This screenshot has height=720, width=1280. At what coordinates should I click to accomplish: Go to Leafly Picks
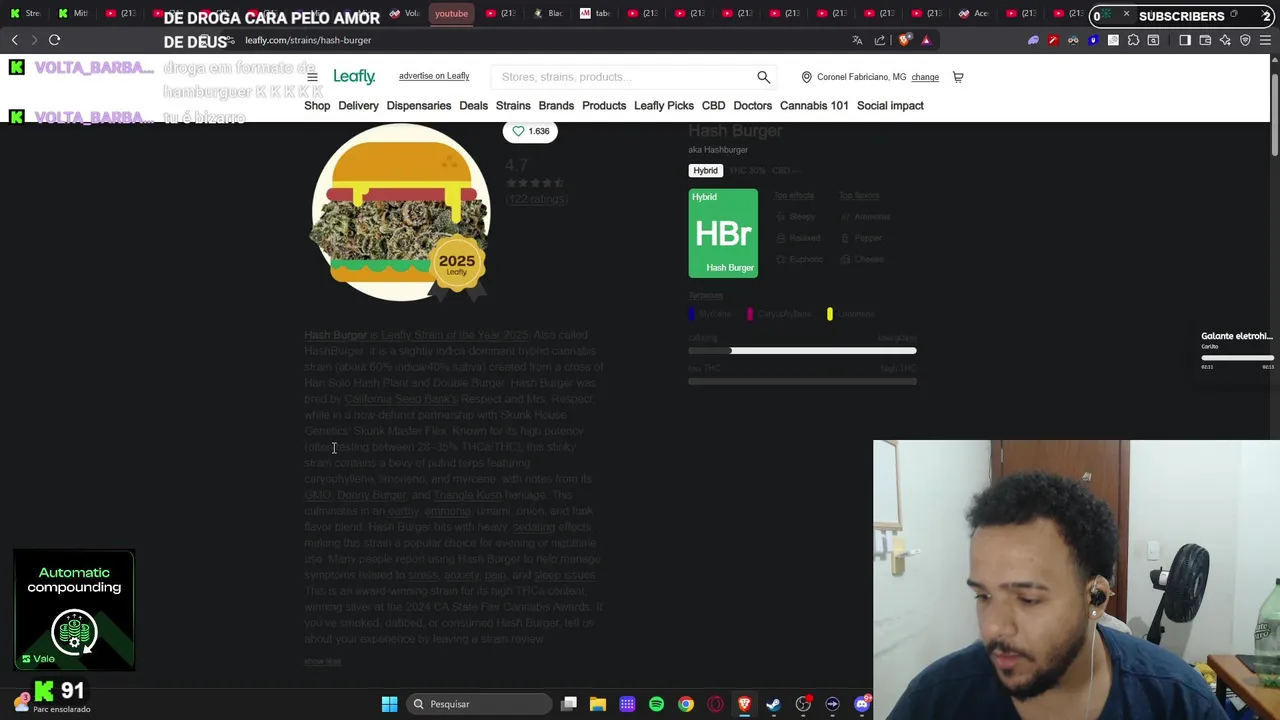664,105
